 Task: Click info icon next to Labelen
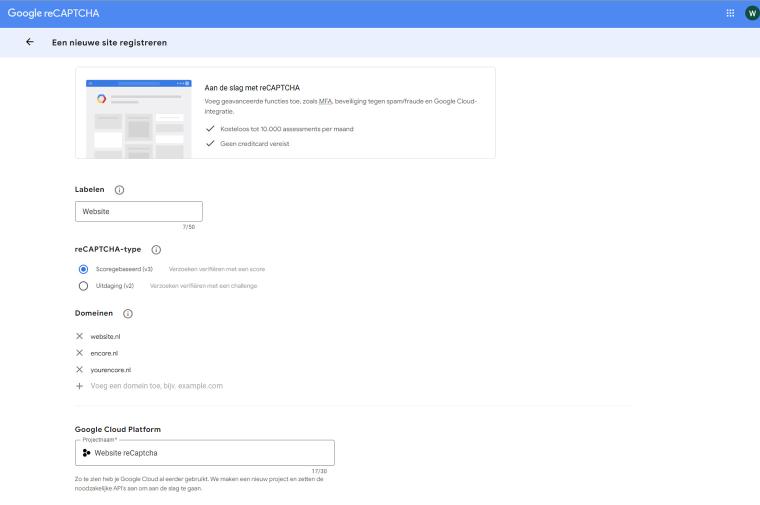tap(119, 190)
